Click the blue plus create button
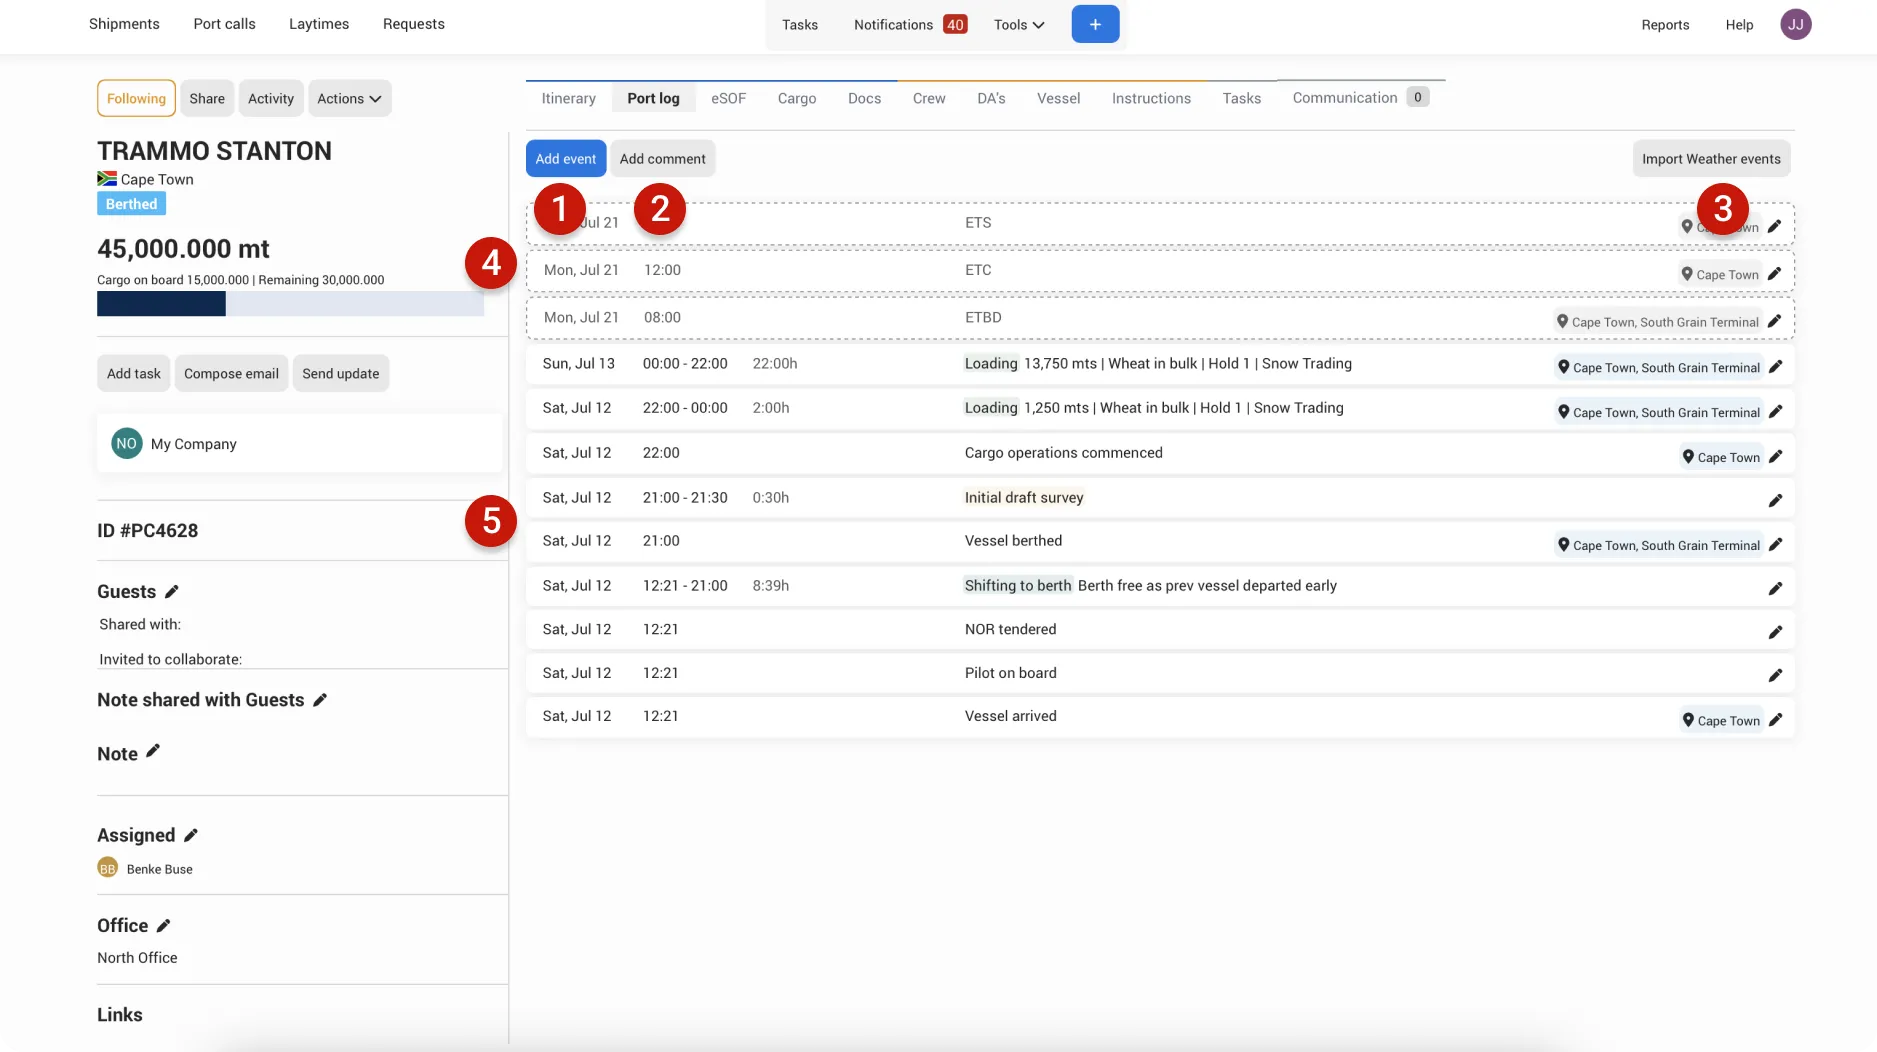Image resolution: width=1877 pixels, height=1052 pixels. coord(1095,24)
